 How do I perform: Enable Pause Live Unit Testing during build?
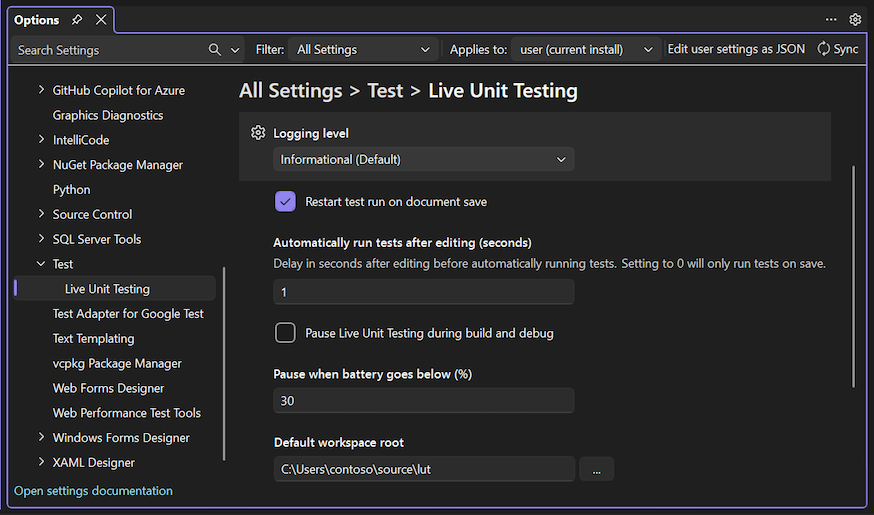click(285, 333)
